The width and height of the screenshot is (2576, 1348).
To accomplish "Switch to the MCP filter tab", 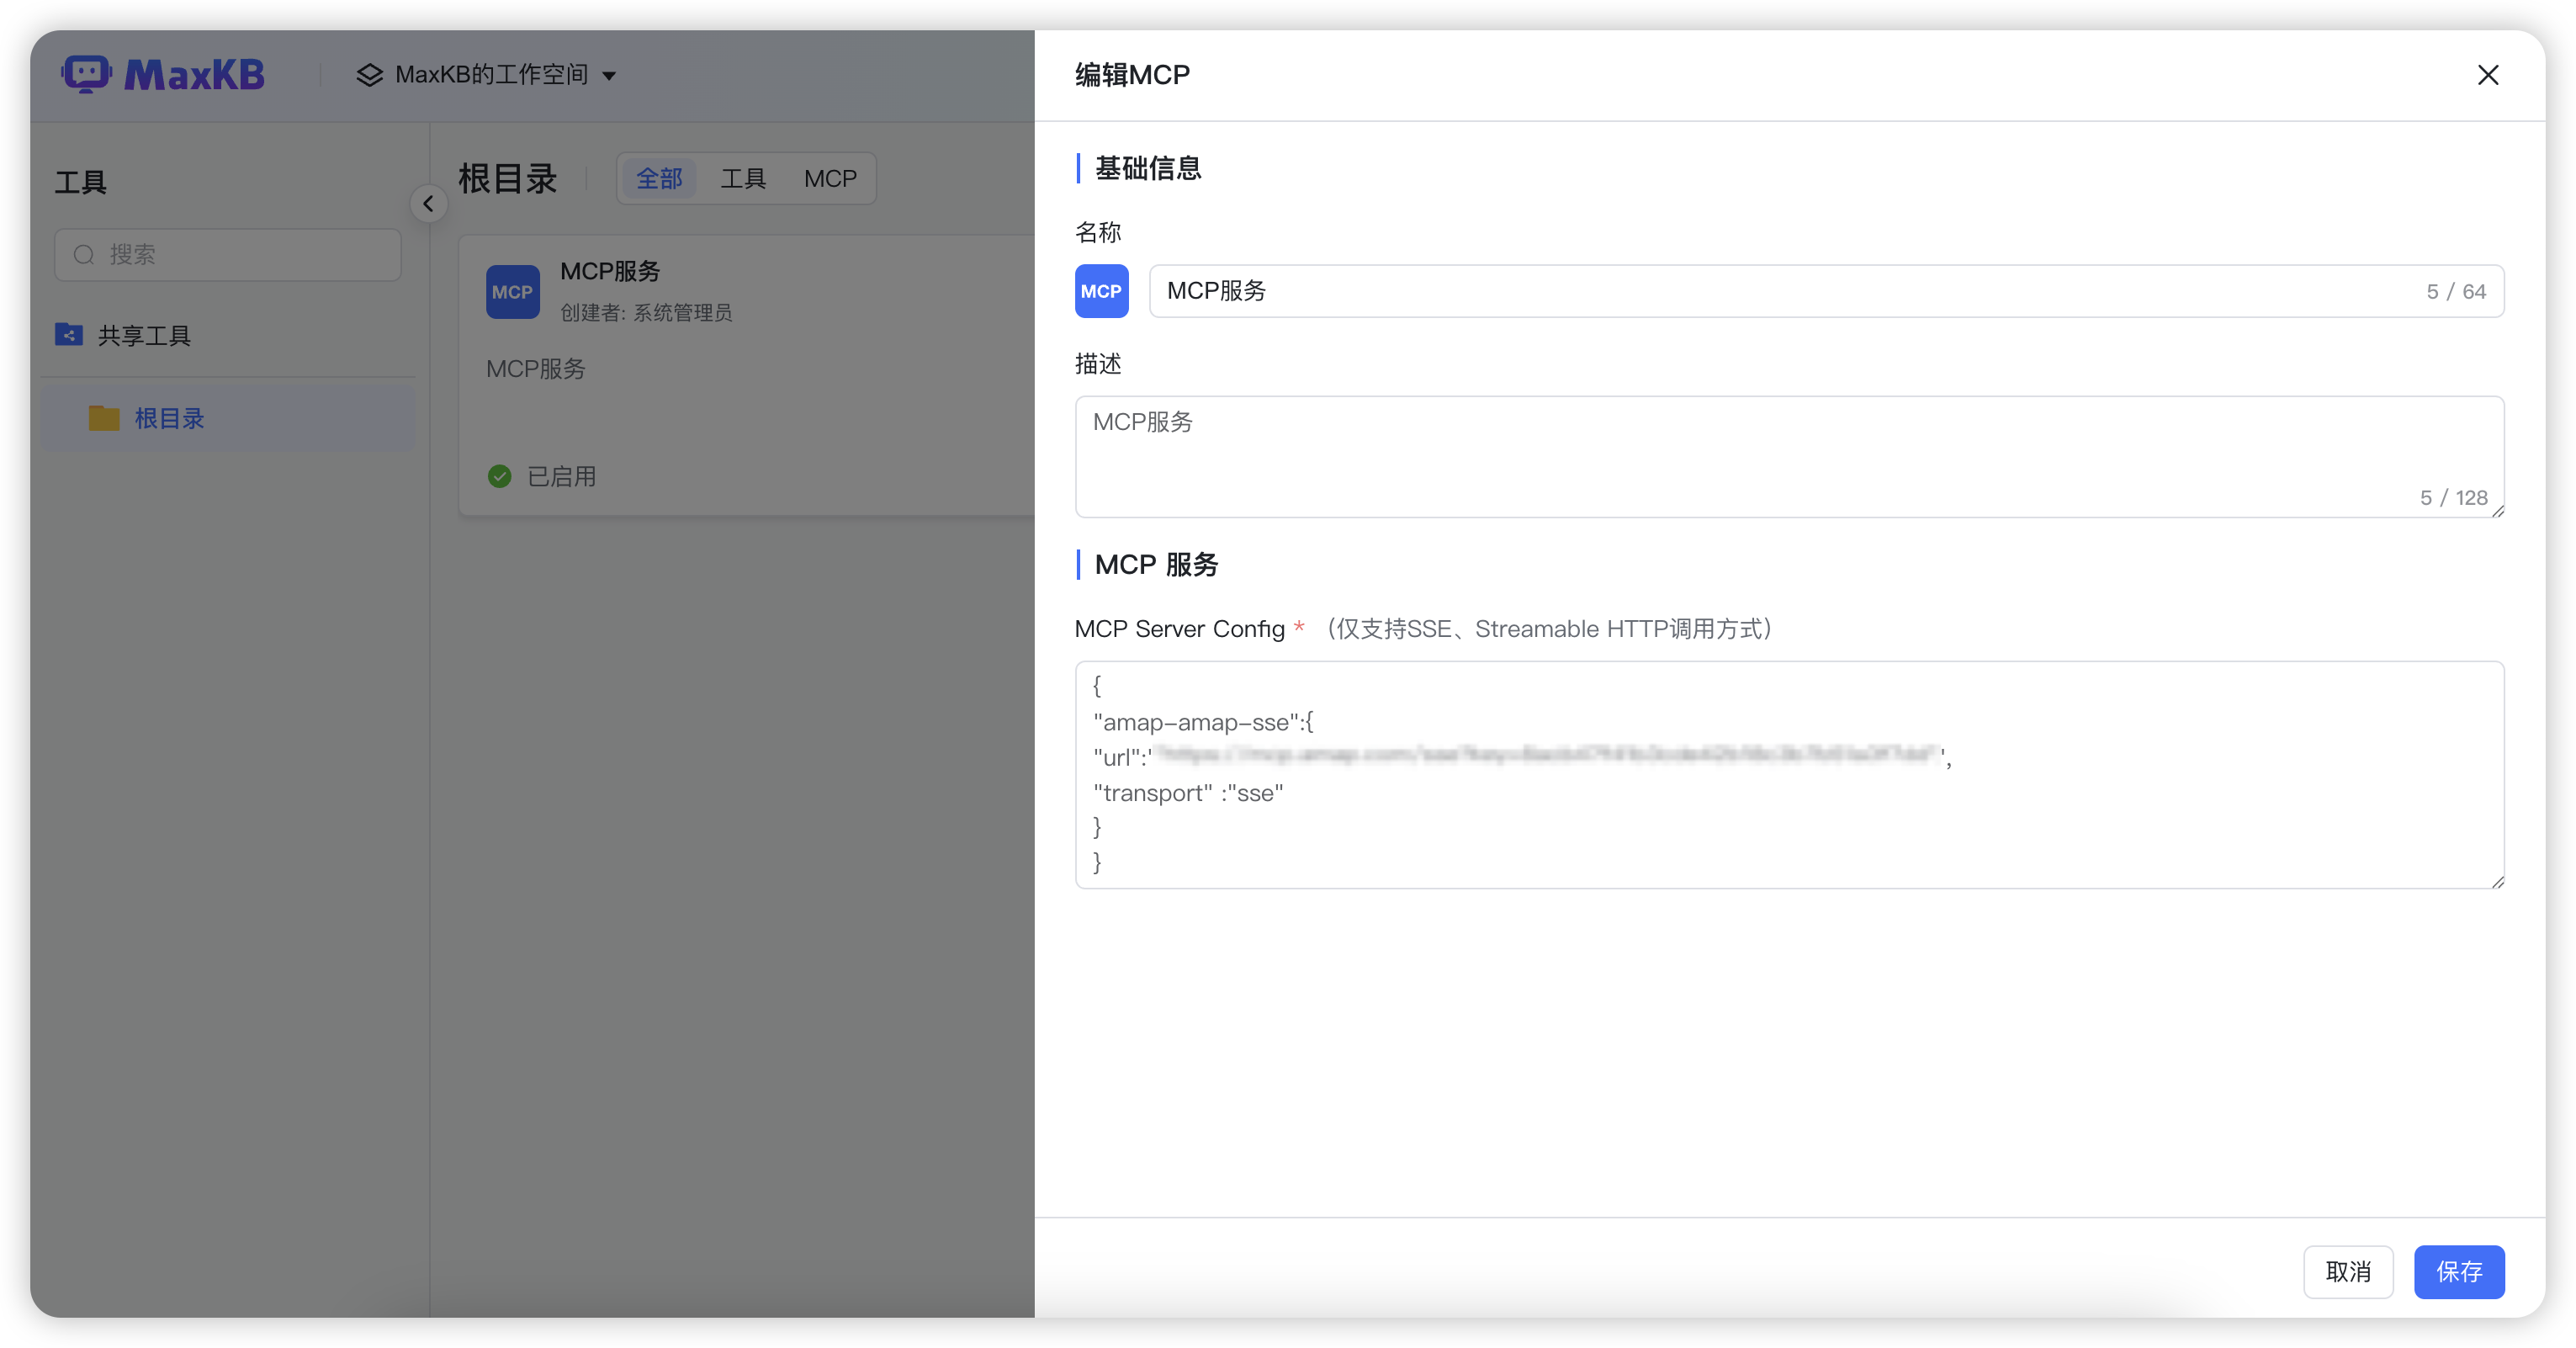I will click(x=830, y=179).
